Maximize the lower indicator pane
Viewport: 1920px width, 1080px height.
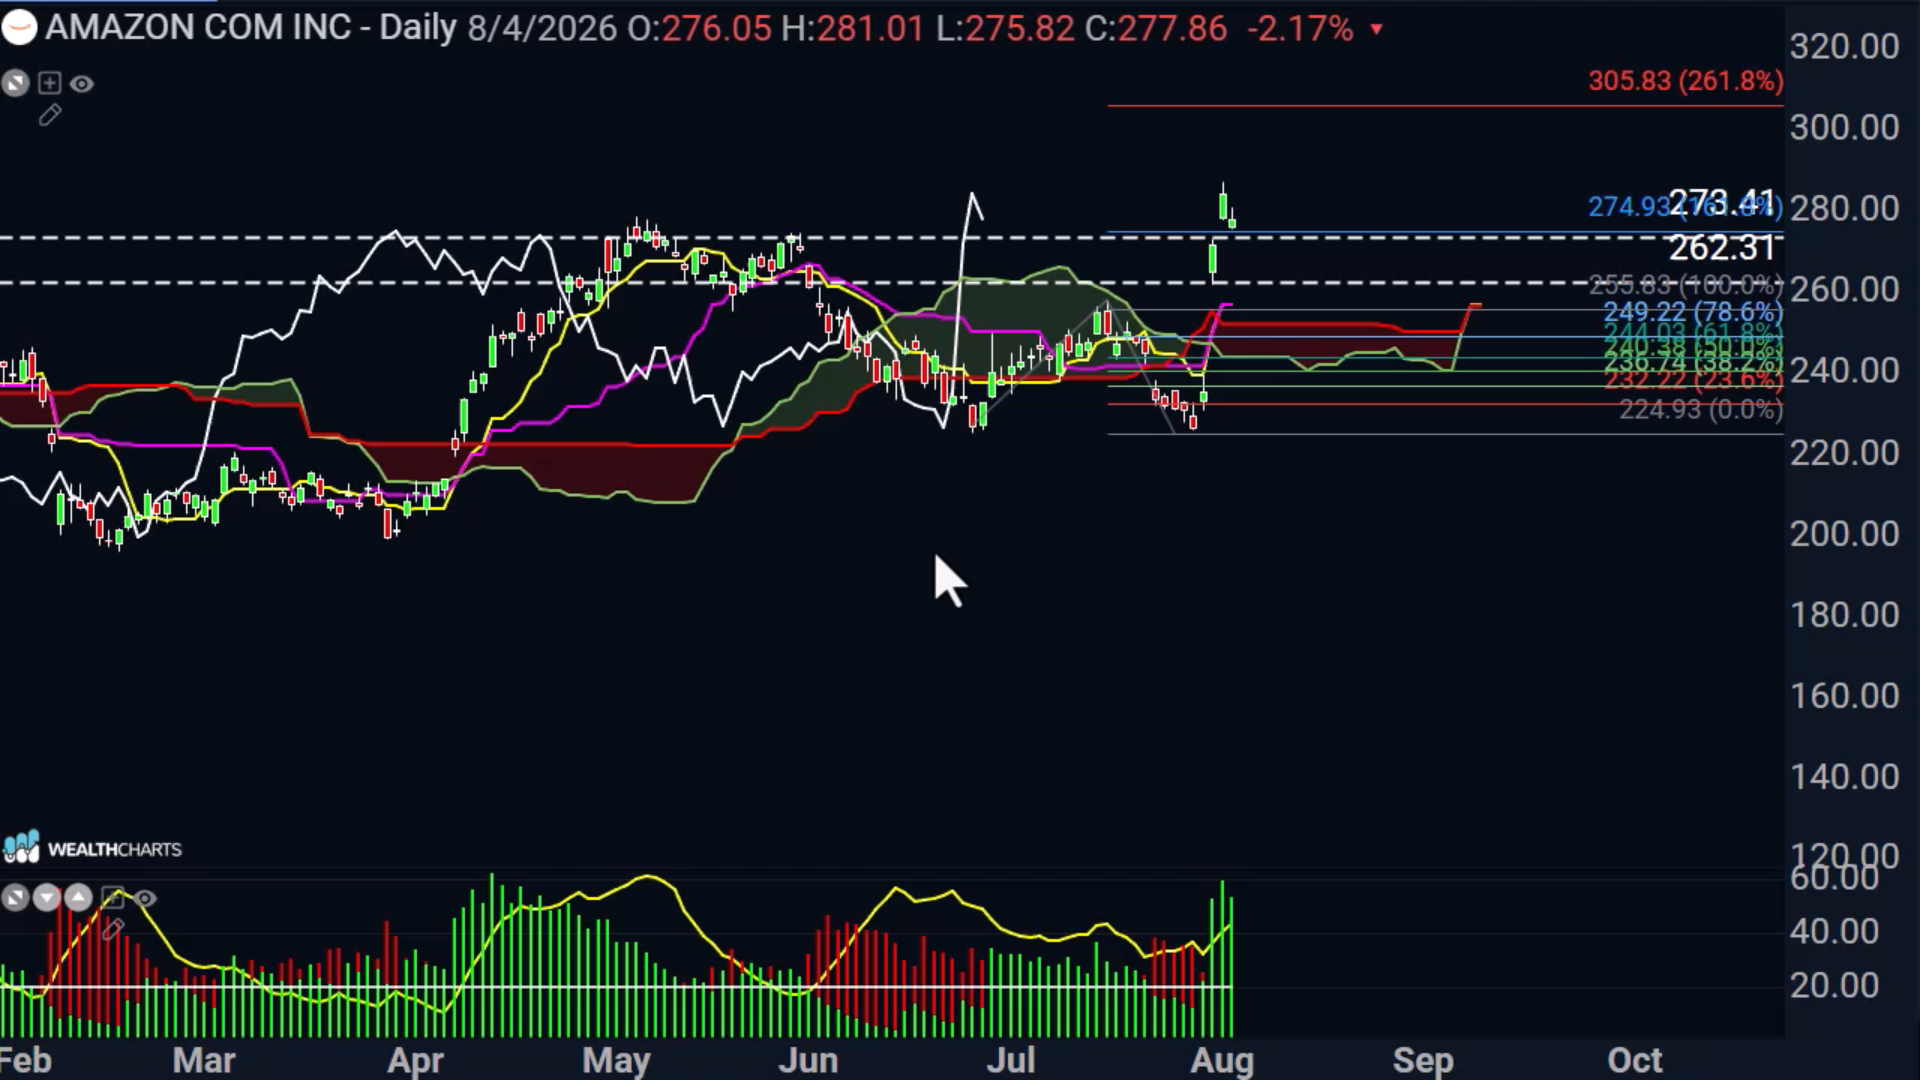point(15,898)
